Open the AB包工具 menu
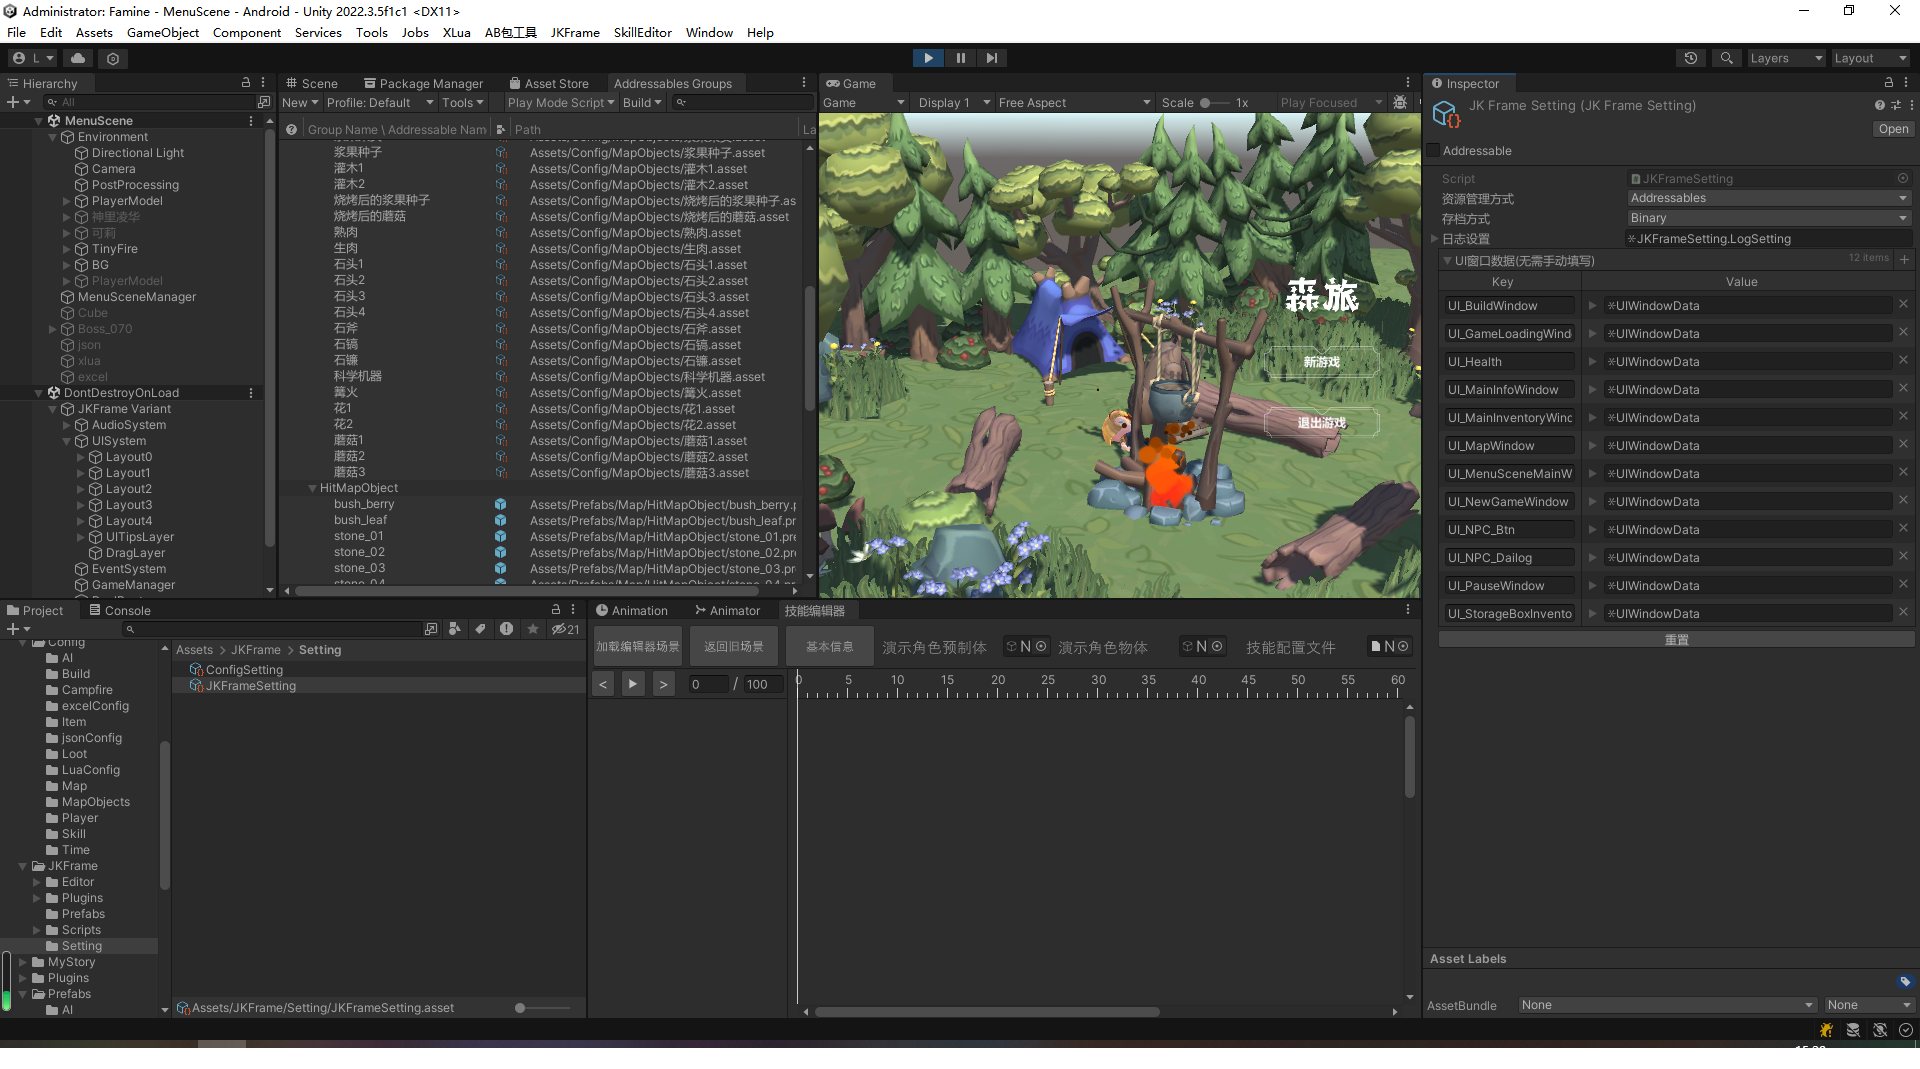Viewport: 1920px width, 1069px height. click(510, 32)
